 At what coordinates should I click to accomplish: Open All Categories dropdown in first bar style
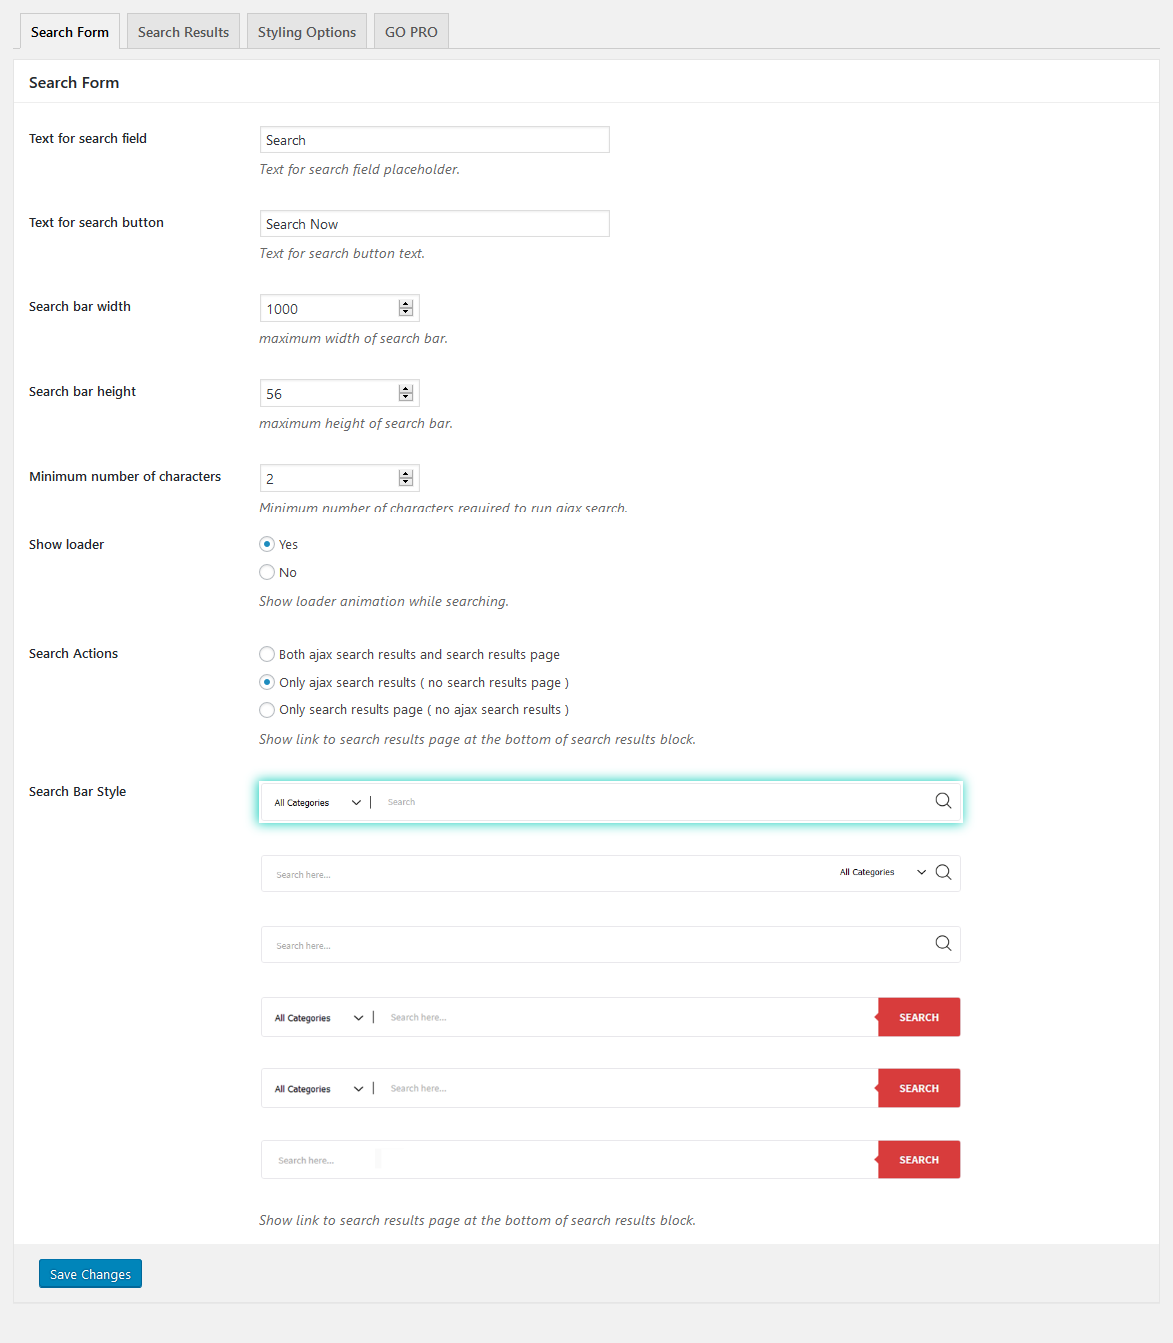(x=317, y=803)
